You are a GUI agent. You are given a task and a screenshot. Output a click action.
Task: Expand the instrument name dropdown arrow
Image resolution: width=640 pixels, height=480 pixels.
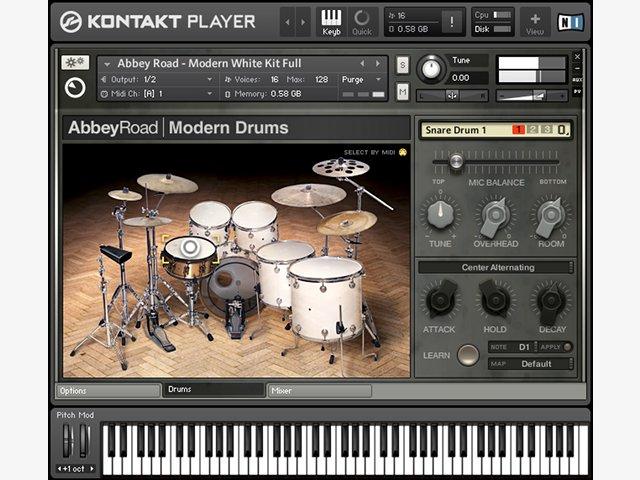click(107, 64)
